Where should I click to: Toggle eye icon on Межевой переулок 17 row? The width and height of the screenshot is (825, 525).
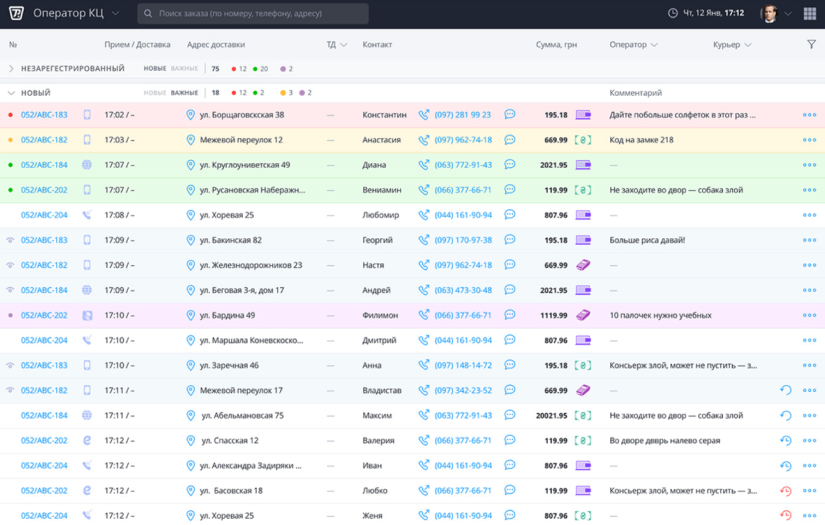coord(10,390)
